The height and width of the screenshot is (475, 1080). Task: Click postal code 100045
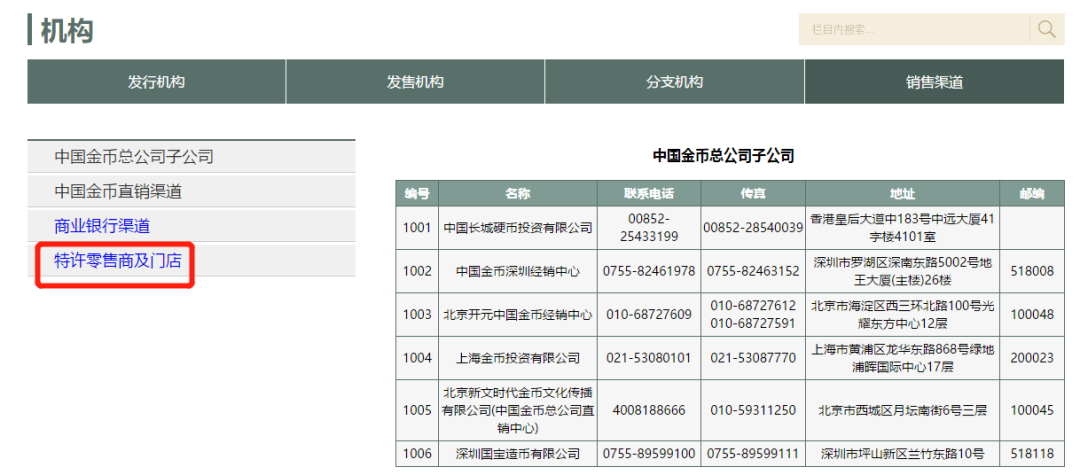coord(1032,410)
